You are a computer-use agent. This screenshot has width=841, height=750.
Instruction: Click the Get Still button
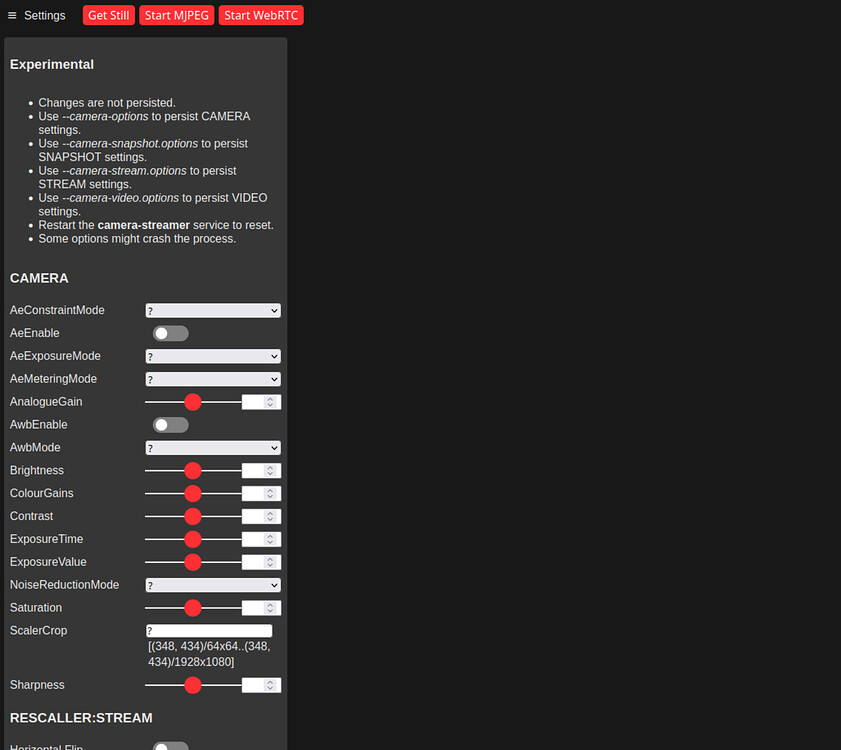coord(108,15)
